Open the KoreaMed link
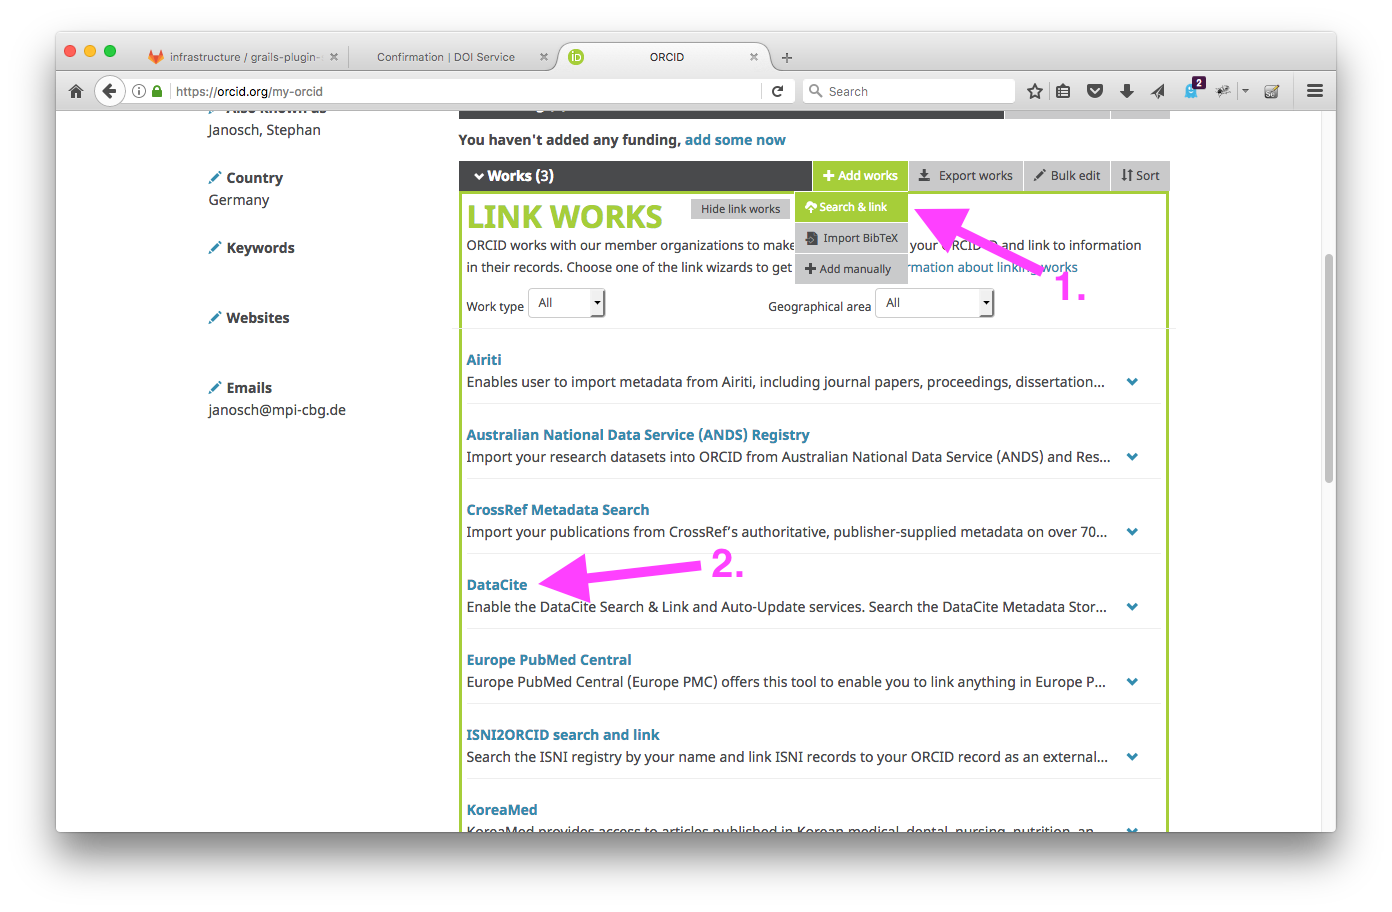The height and width of the screenshot is (912, 1392). point(502,810)
